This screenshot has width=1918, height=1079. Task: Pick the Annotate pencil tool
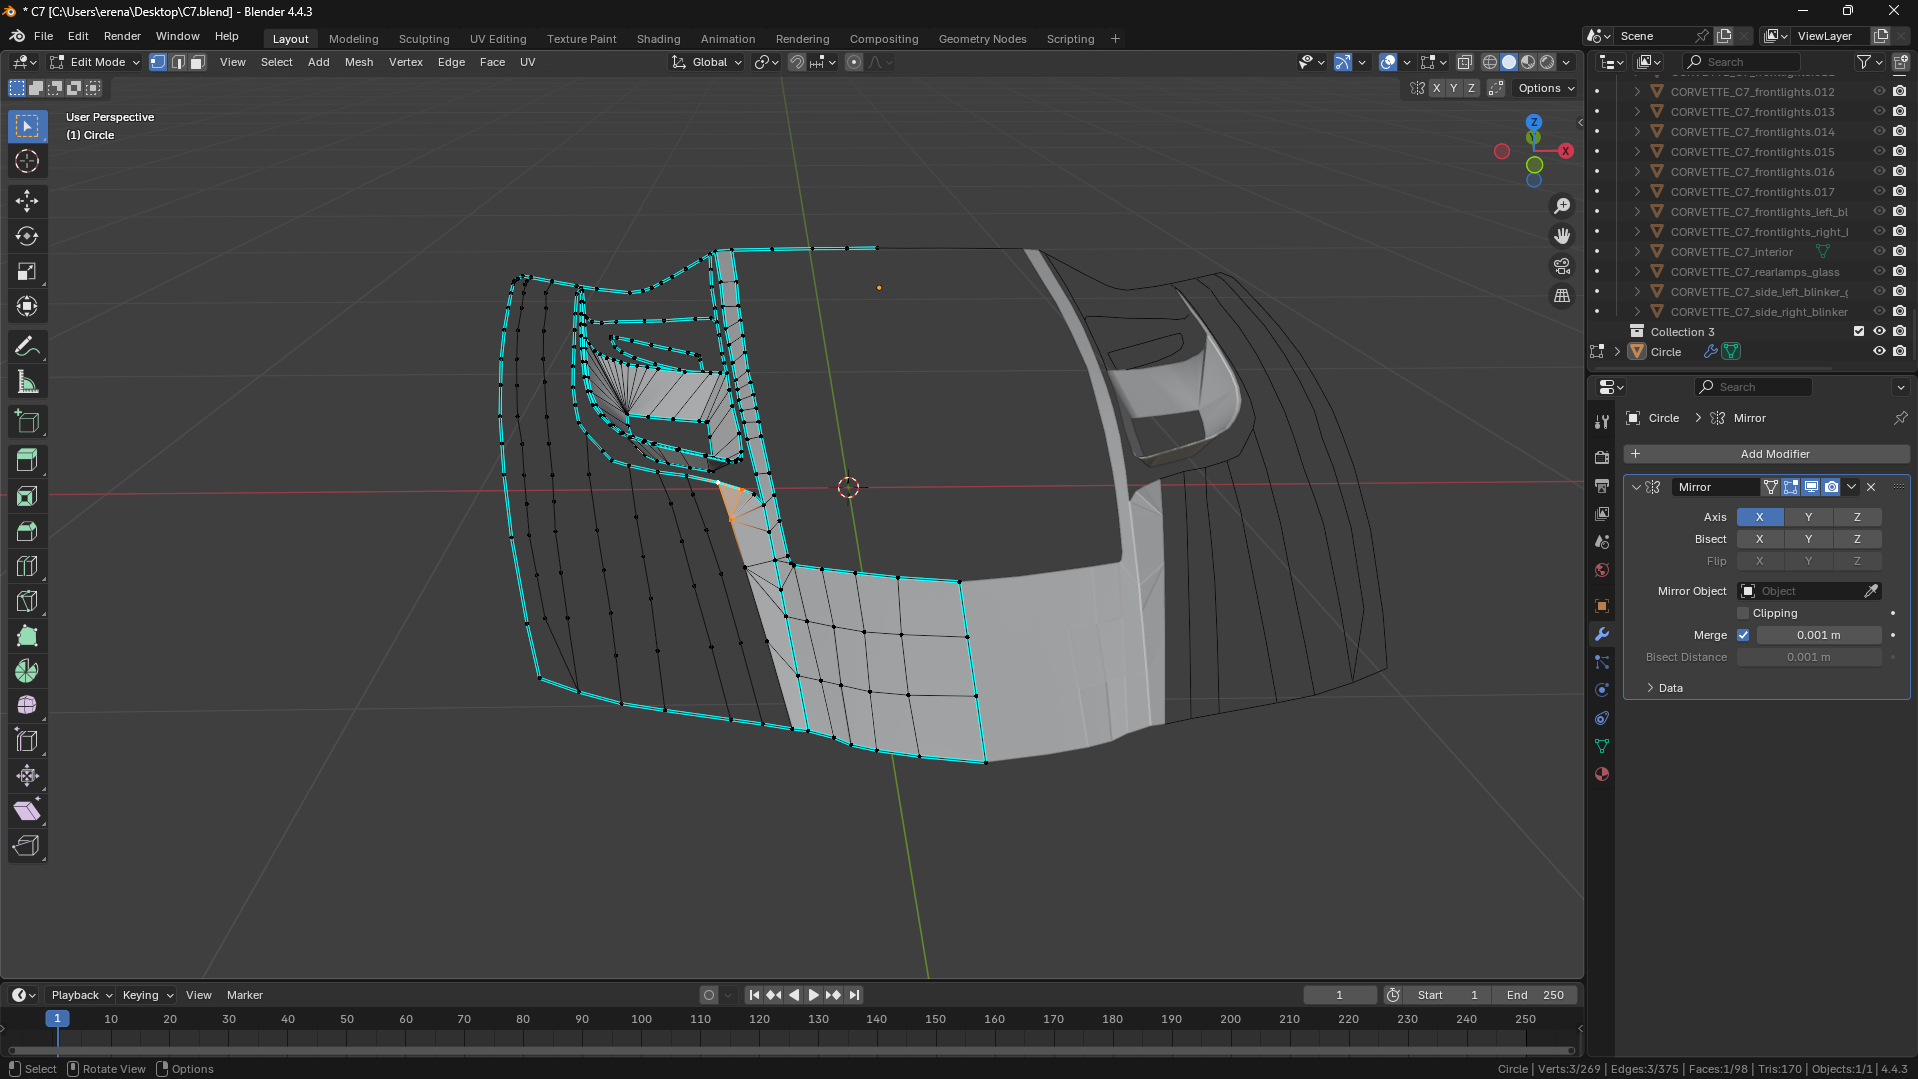pyautogui.click(x=27, y=347)
